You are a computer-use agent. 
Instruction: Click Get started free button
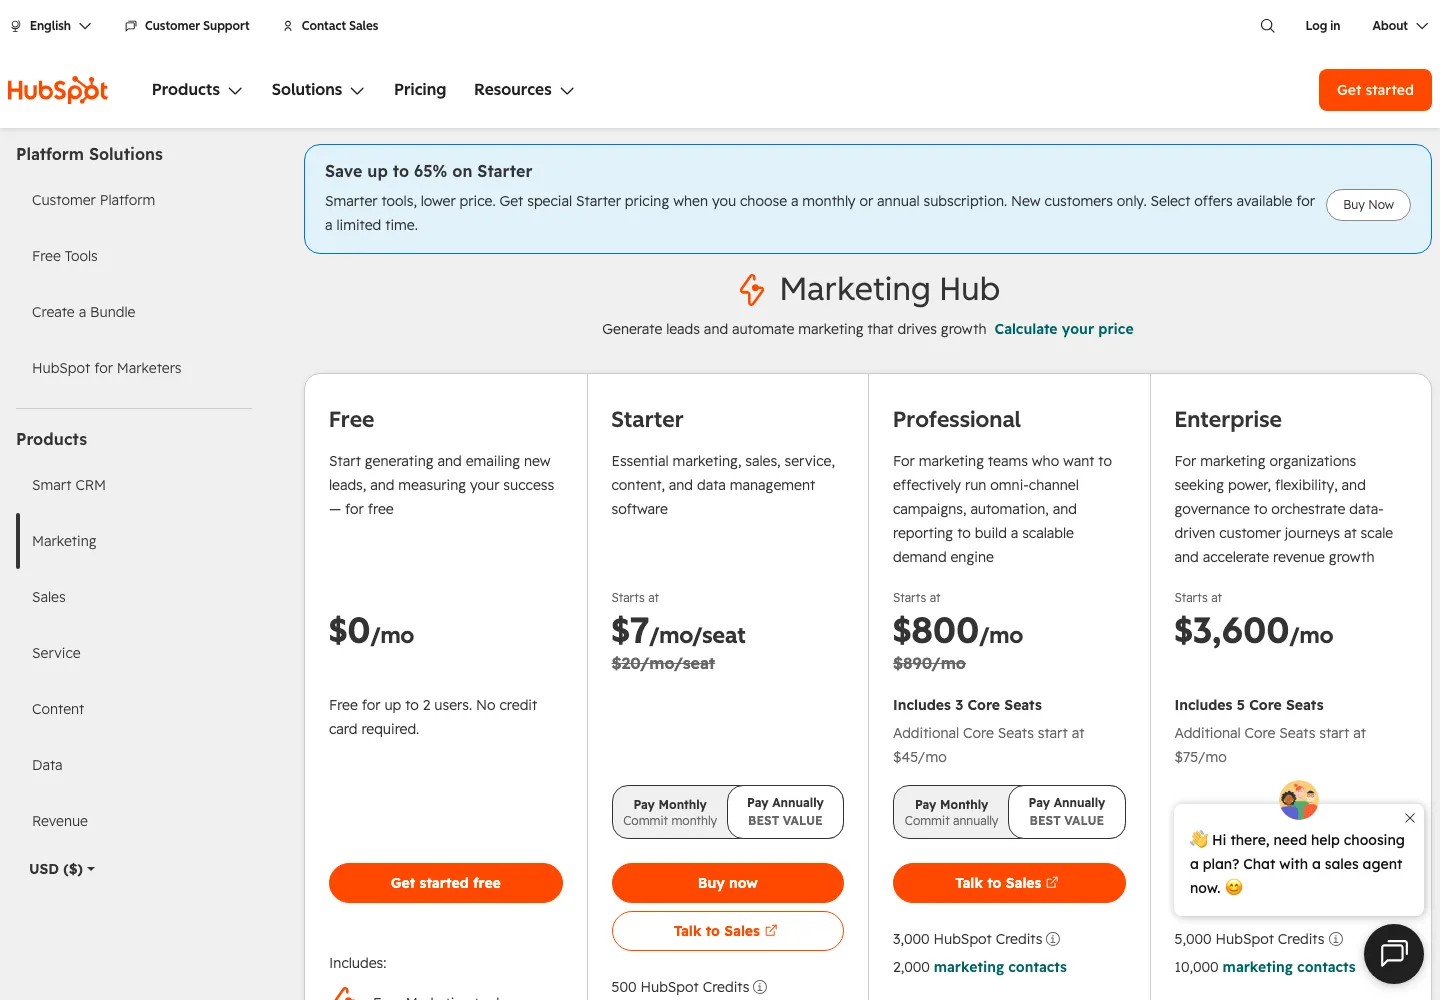(446, 883)
